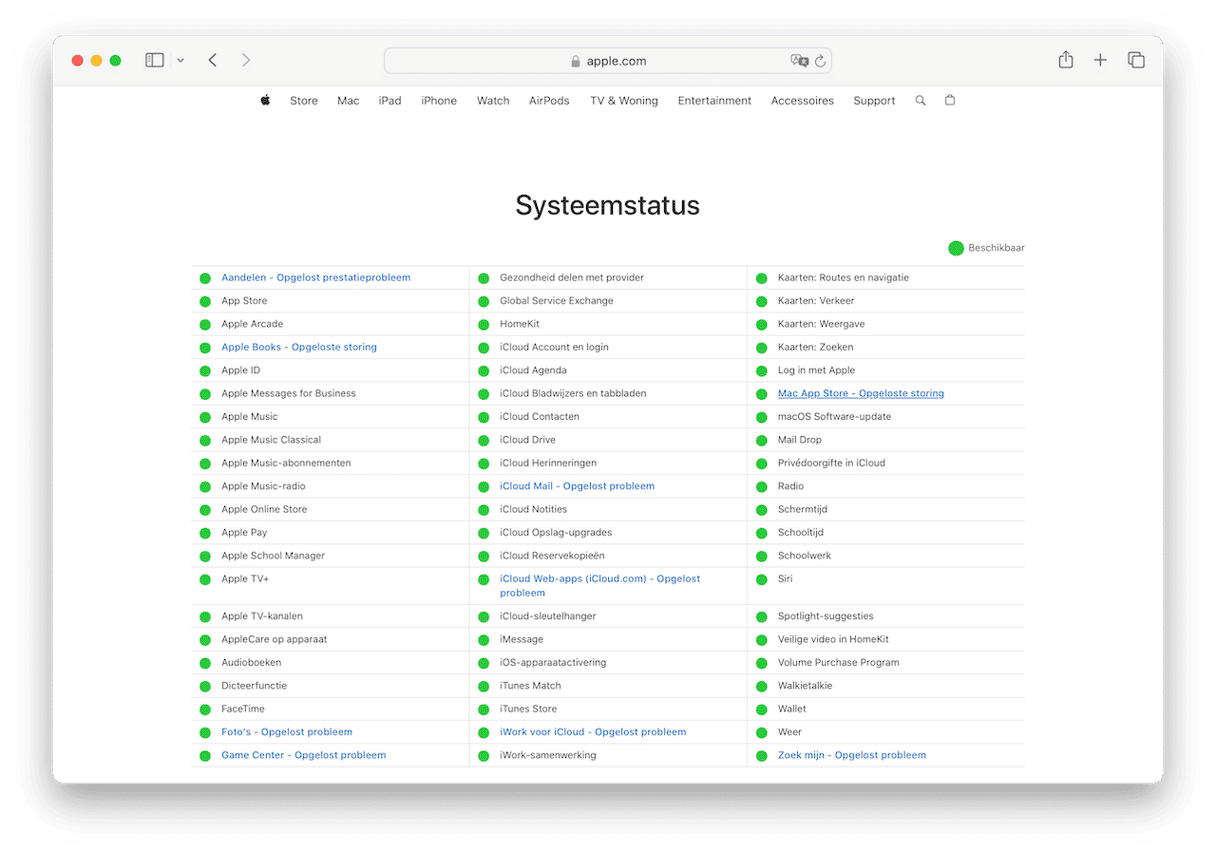Open Foto's - Opgelost probleem link
Image resolution: width=1216 pixels, height=853 pixels.
(287, 732)
